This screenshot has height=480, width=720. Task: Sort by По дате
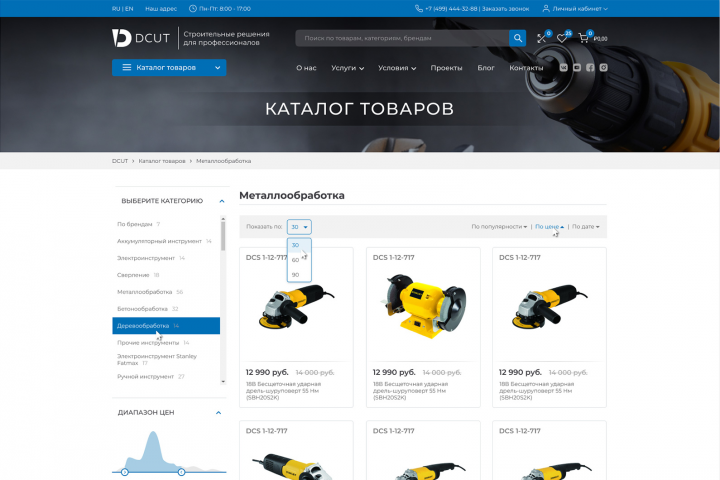tap(585, 226)
